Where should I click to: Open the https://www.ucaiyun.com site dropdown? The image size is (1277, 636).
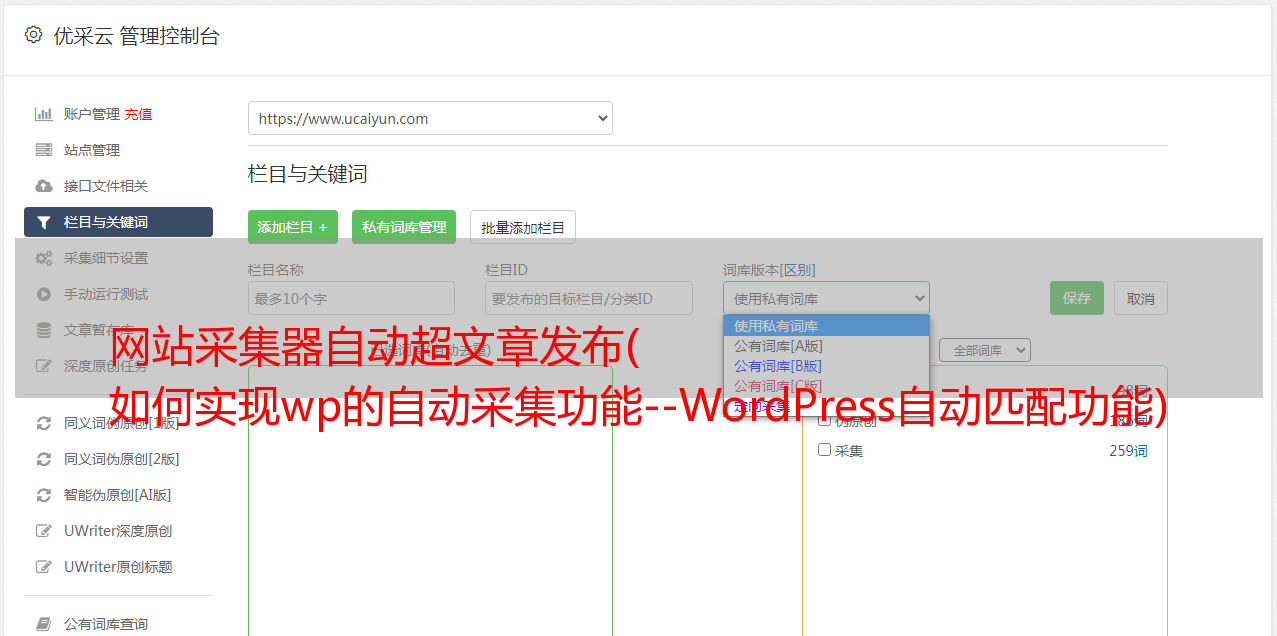430,118
